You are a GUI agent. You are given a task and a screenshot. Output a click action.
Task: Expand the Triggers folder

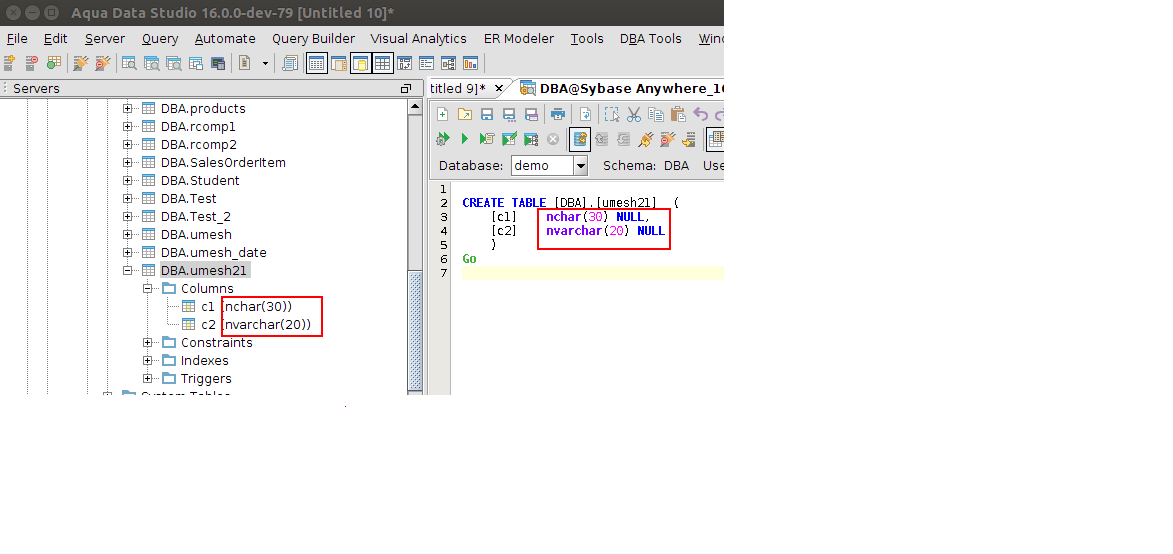click(x=147, y=378)
